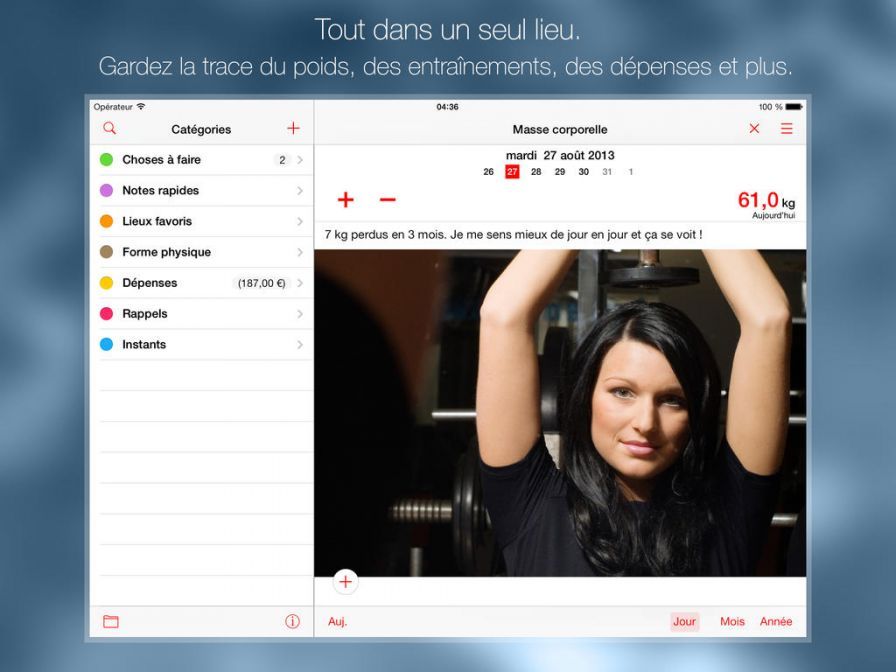Image resolution: width=896 pixels, height=672 pixels.
Task: Tap the Wi-Fi indicator in the status bar
Action: tap(142, 106)
